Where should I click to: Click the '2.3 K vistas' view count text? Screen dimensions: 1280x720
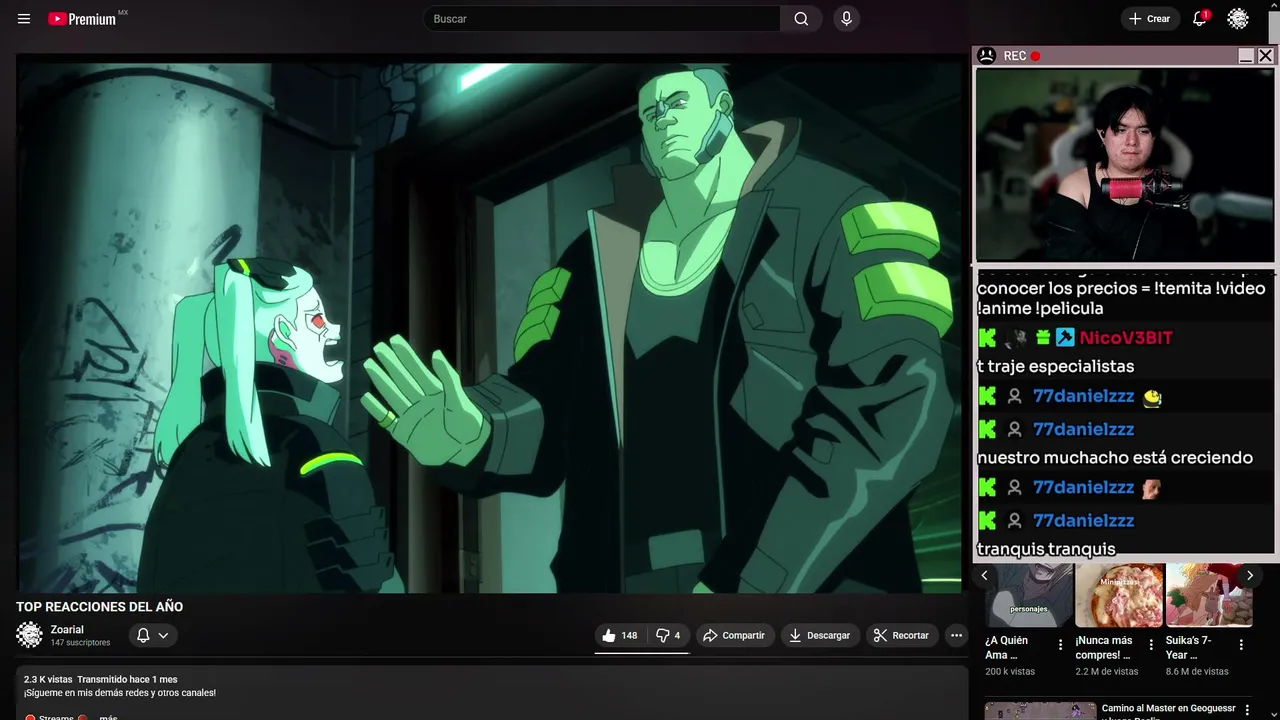click(x=48, y=680)
